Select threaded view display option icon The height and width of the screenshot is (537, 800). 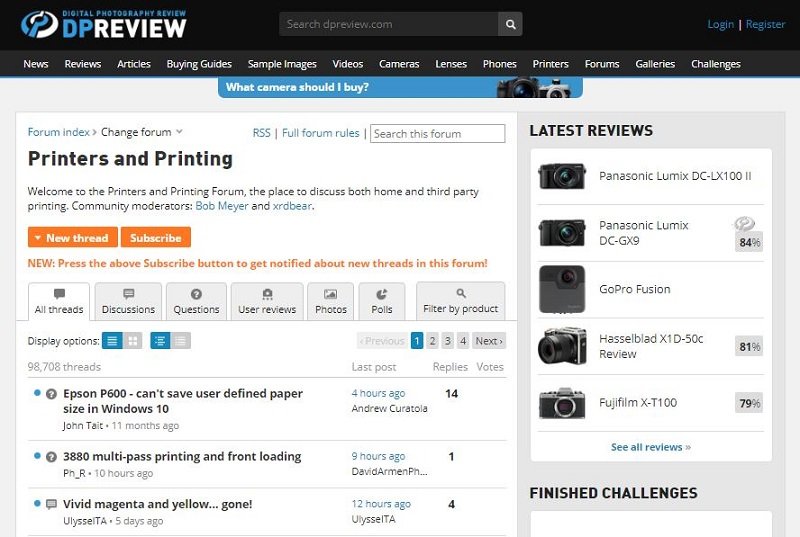pyautogui.click(x=160, y=341)
